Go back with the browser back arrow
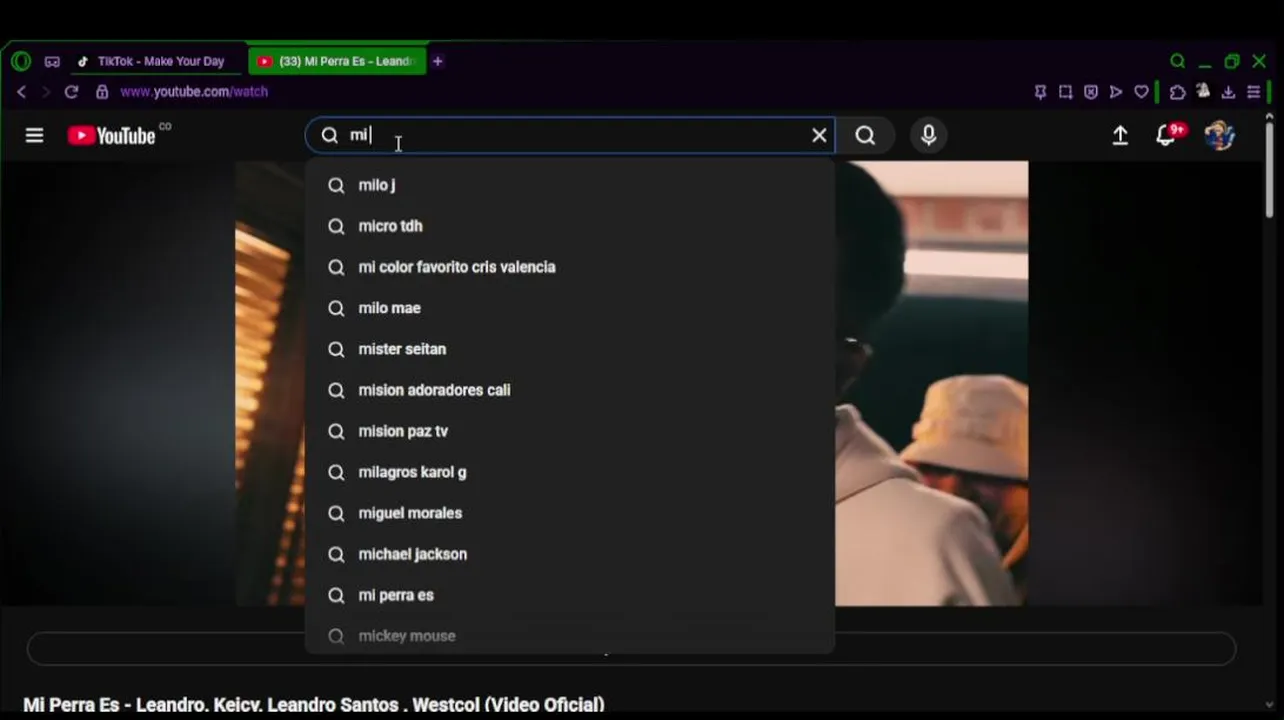The image size is (1284, 720). pyautogui.click(x=21, y=92)
